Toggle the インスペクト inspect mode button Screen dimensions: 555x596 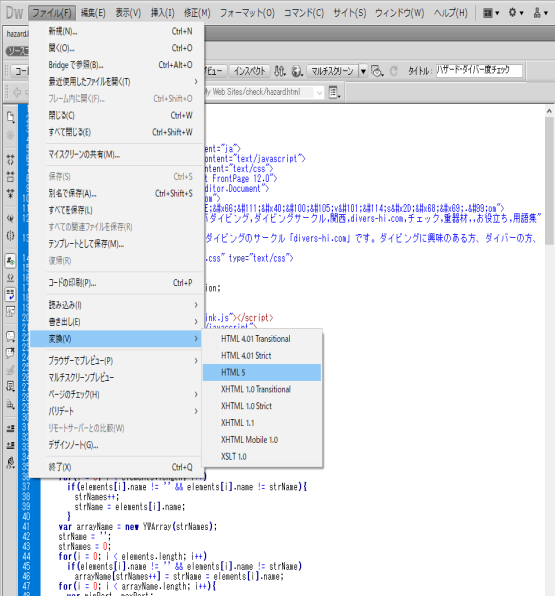[x=249, y=71]
